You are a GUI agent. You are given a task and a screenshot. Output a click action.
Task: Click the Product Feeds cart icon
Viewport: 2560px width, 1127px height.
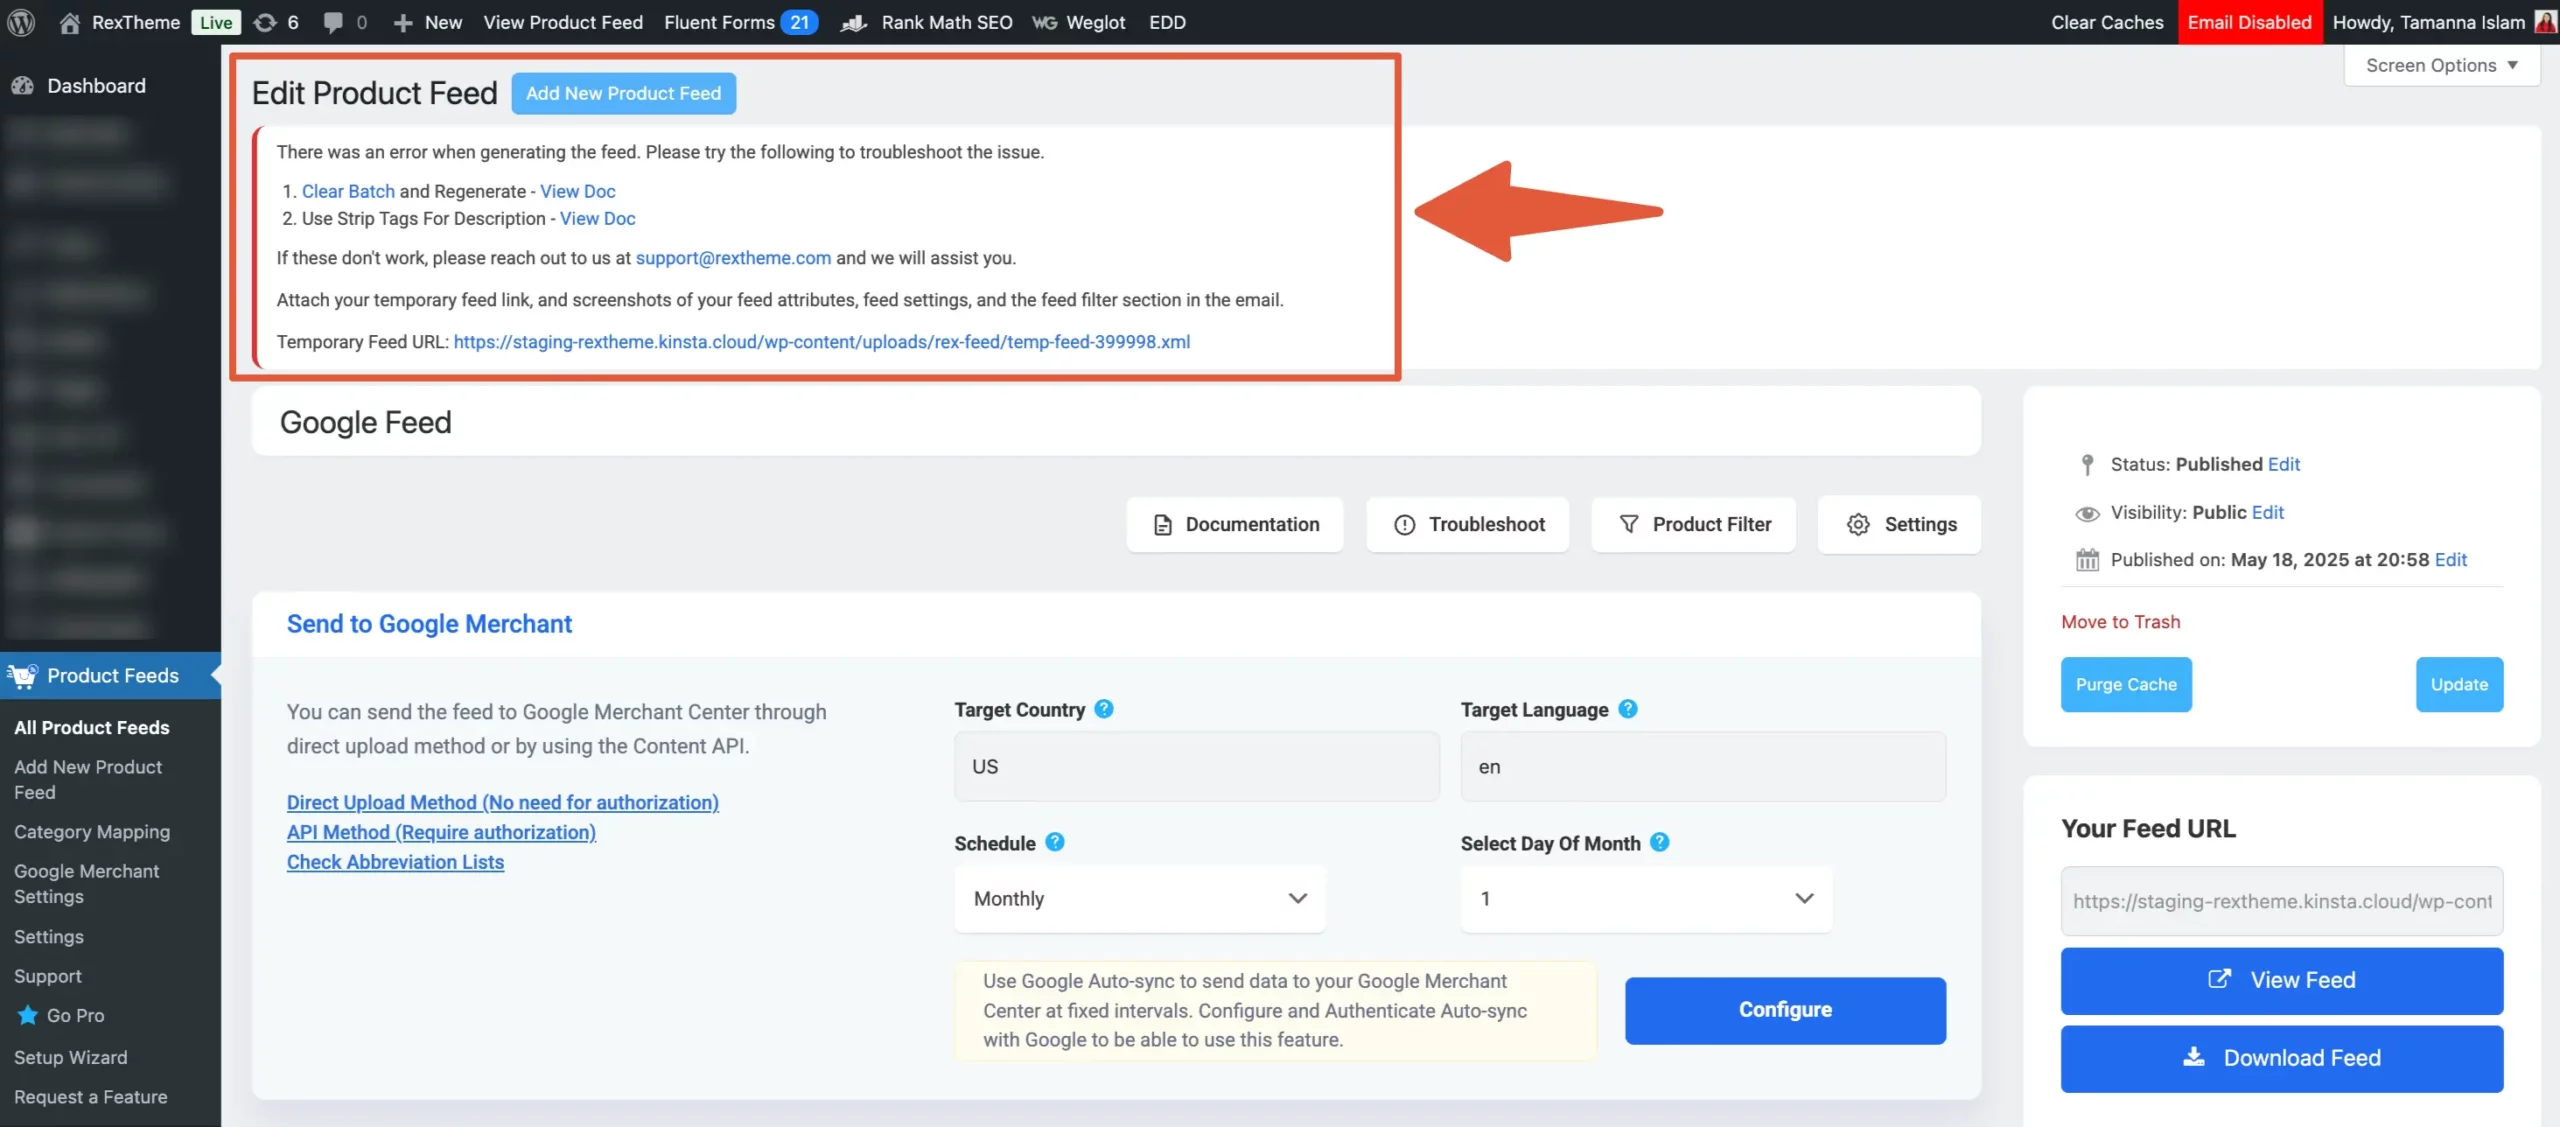(x=22, y=676)
